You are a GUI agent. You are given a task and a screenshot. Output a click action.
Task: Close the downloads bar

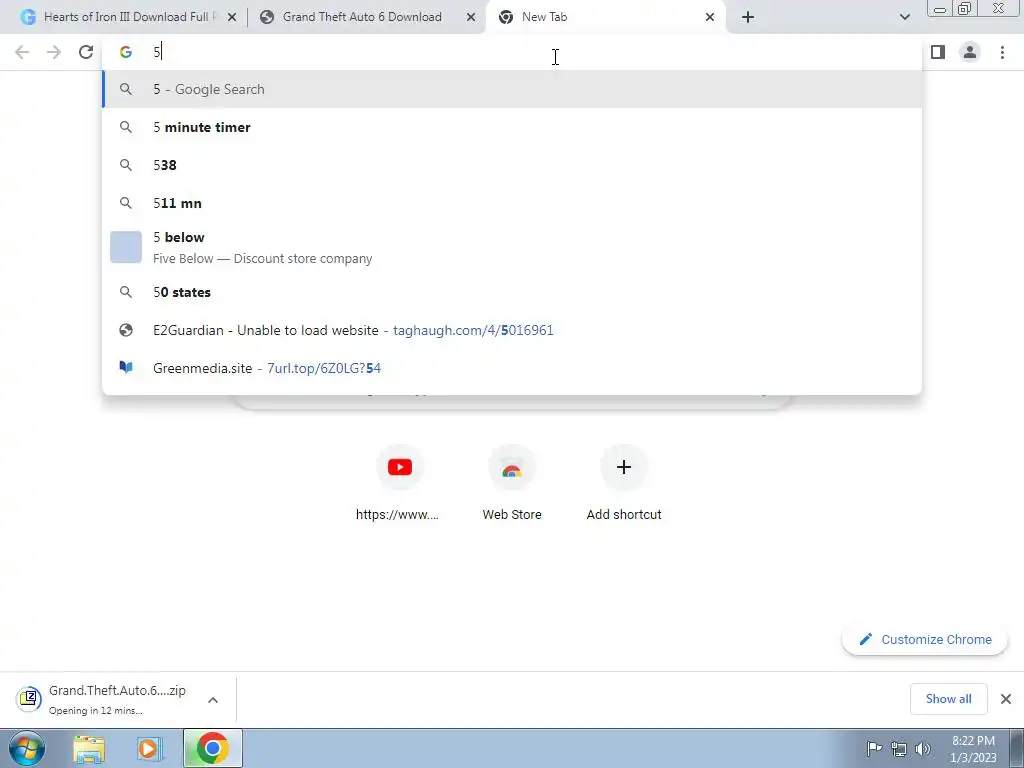(x=1006, y=699)
